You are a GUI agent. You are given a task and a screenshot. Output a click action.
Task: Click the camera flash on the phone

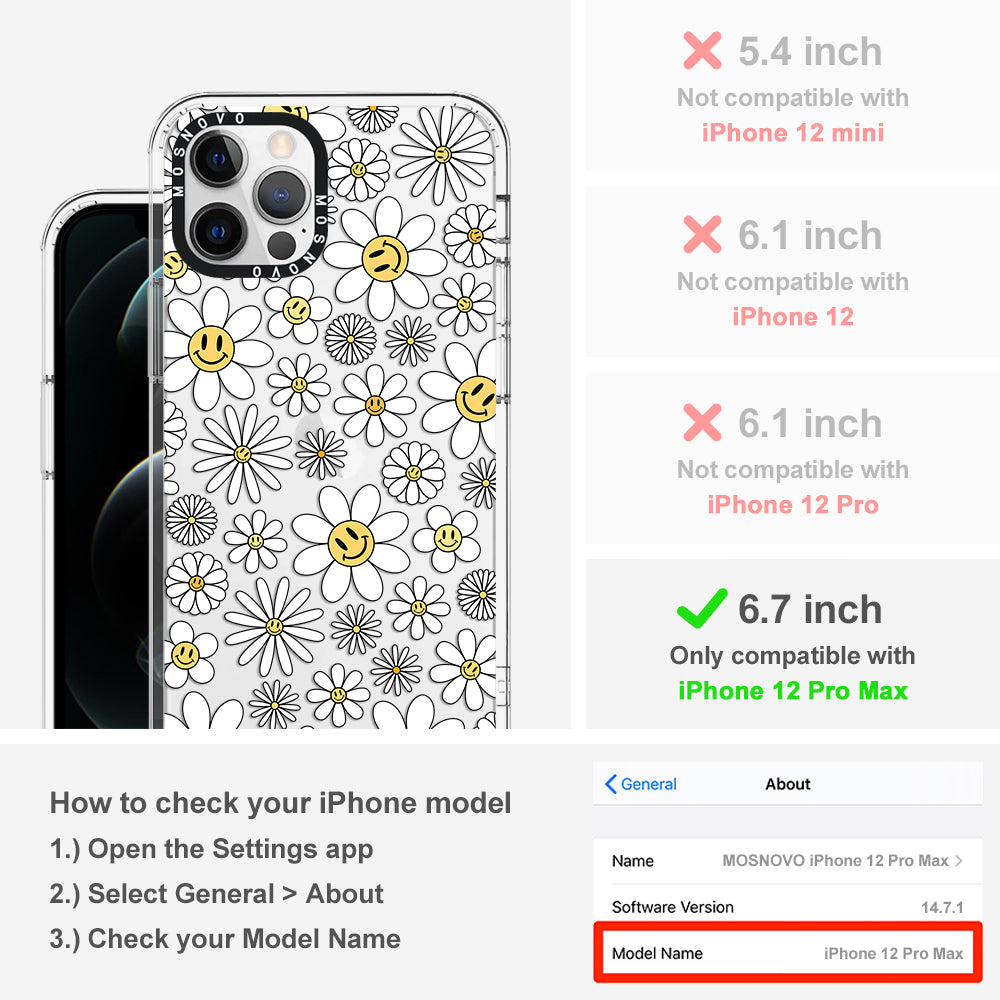[281, 145]
